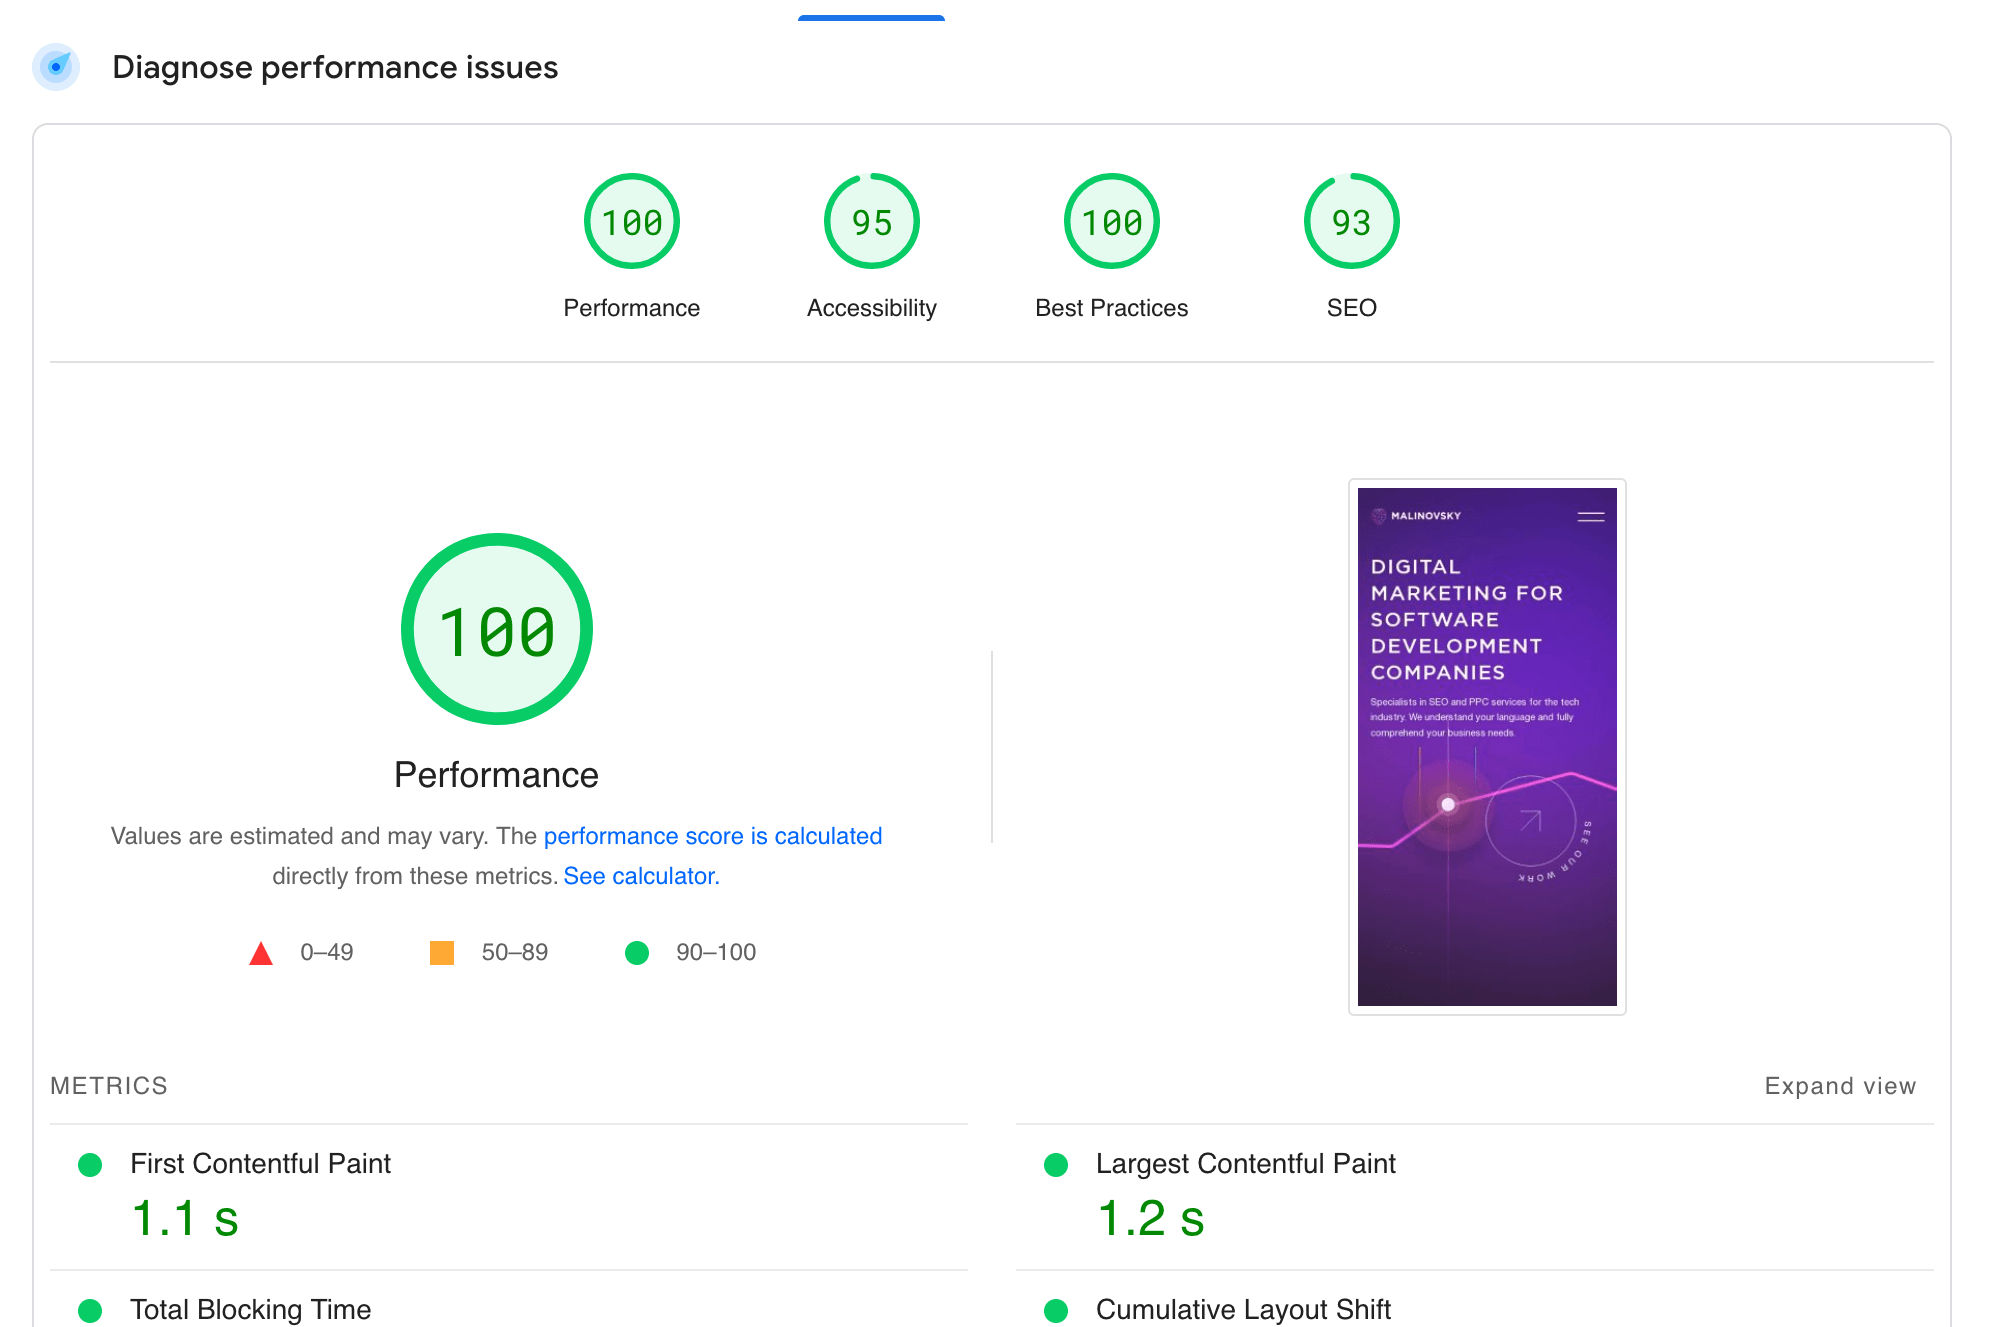
Task: Click the large 100 Performance gauge
Action: tap(497, 629)
